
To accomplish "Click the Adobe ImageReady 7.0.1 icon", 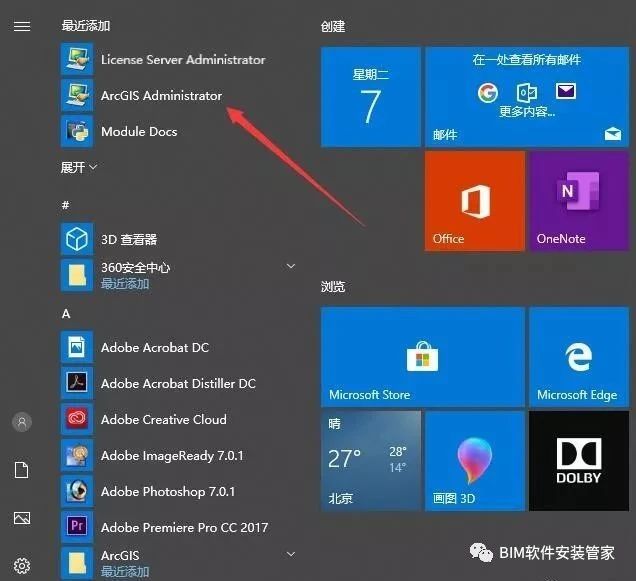I will pyautogui.click(x=77, y=455).
